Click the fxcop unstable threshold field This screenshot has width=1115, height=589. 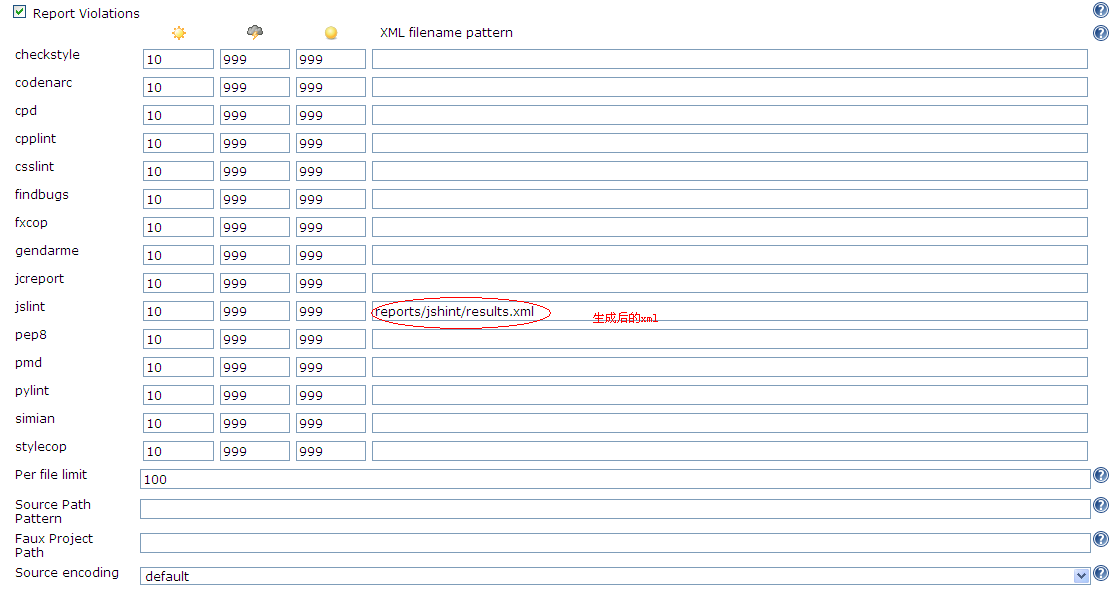point(331,227)
